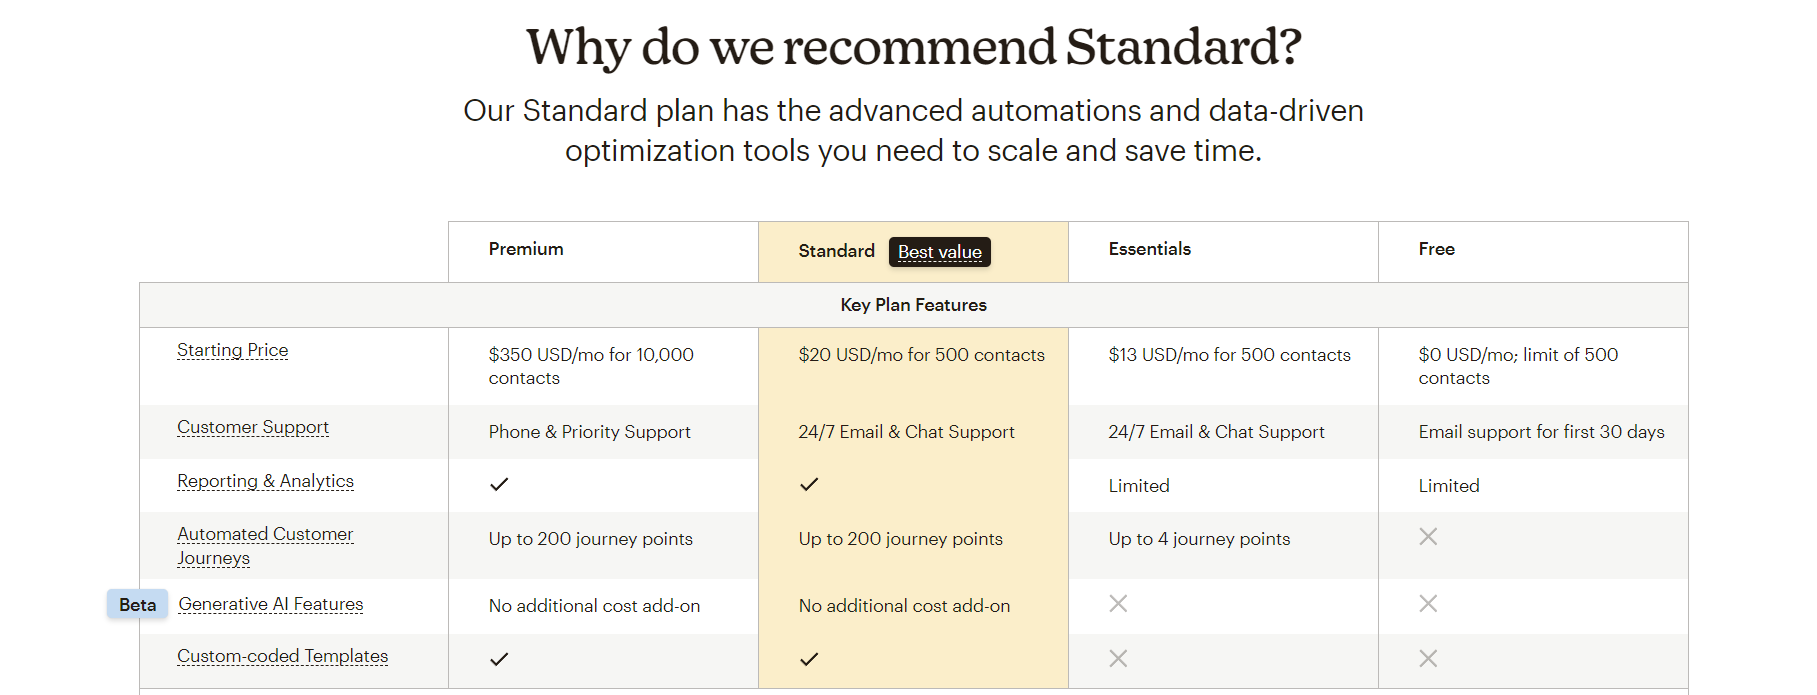
Task: Click the Premium checkmark for Reporting & Analytics
Action: 499,485
